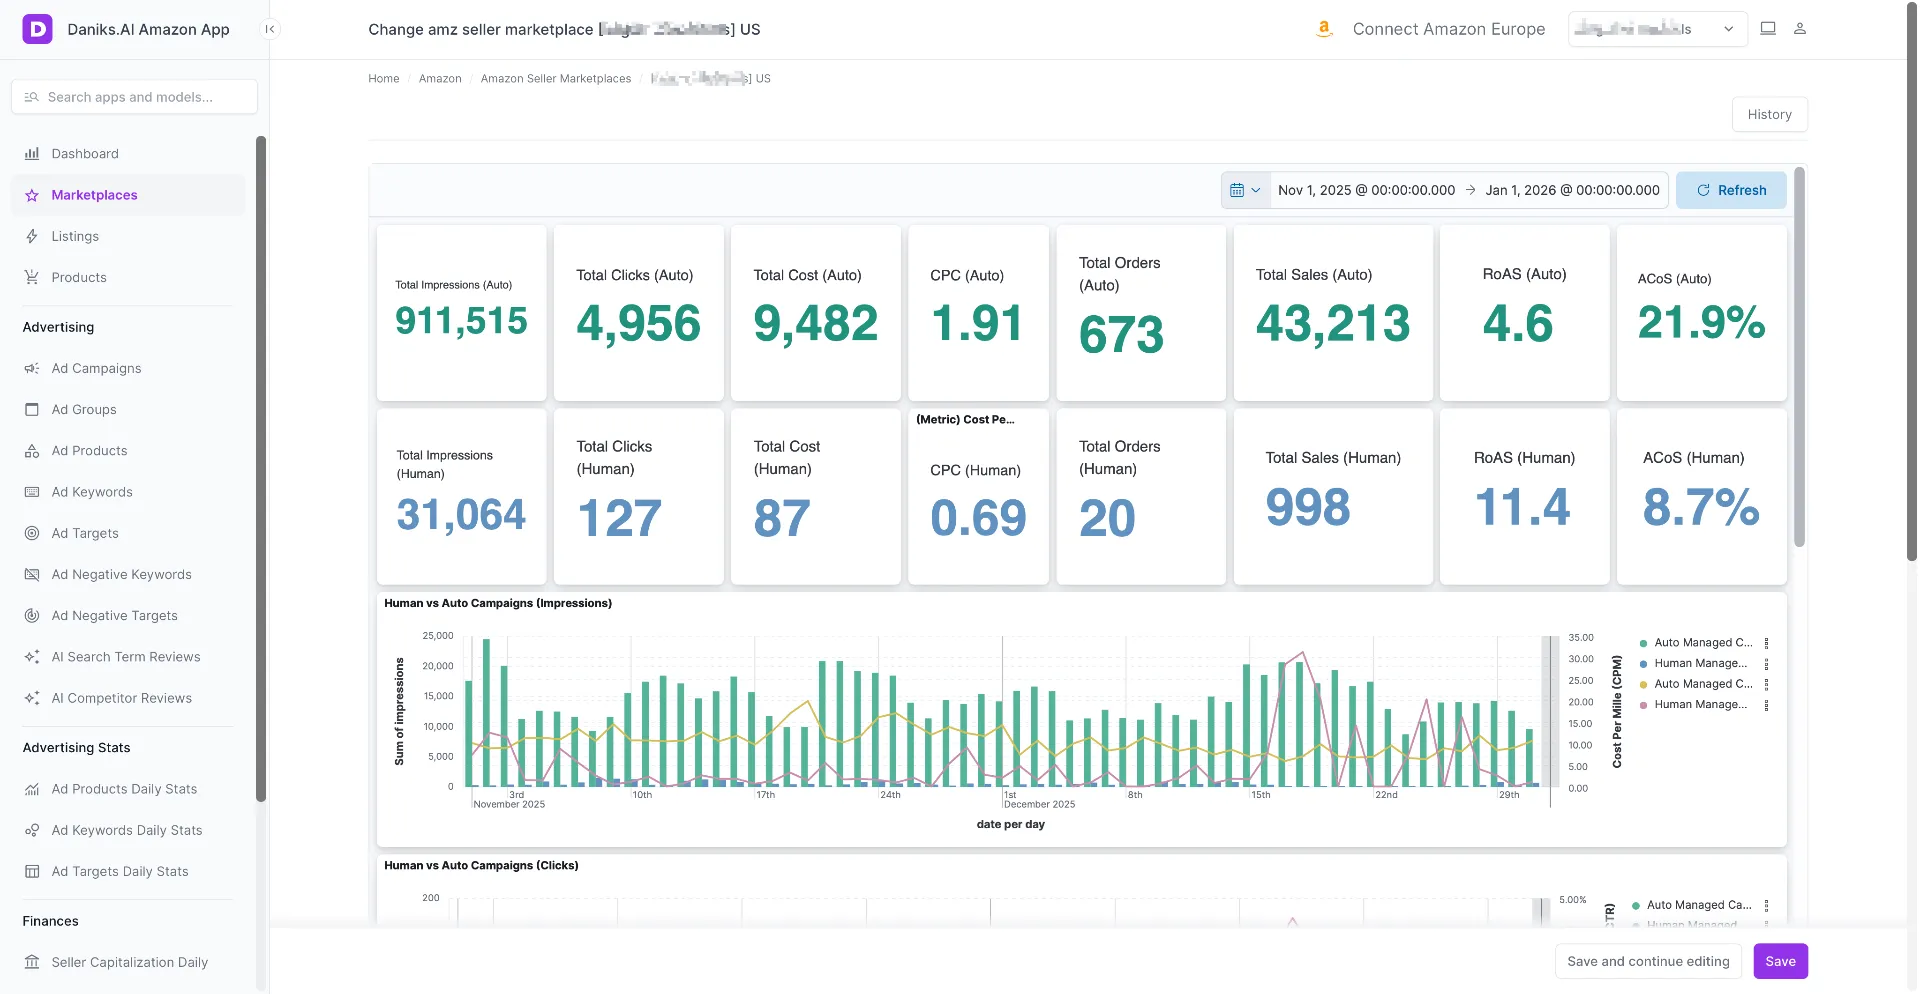Click the purple Save button
1920x994 pixels.
coord(1780,961)
